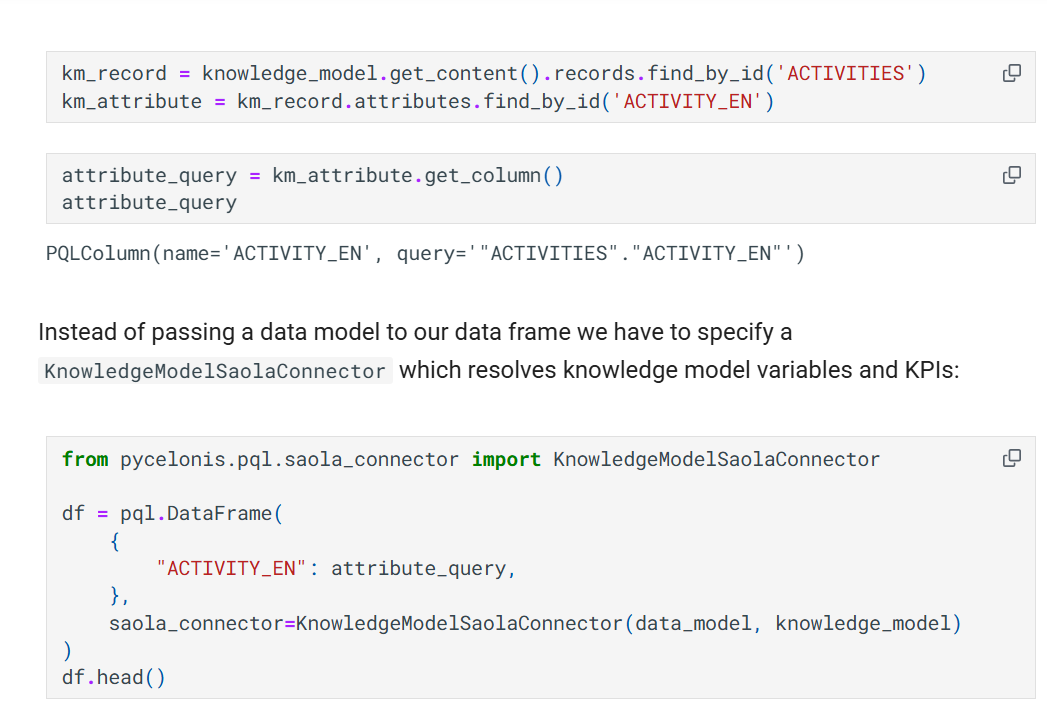Click the 'import' keyword in code block
This screenshot has height=703, width=1047.
coord(506,459)
